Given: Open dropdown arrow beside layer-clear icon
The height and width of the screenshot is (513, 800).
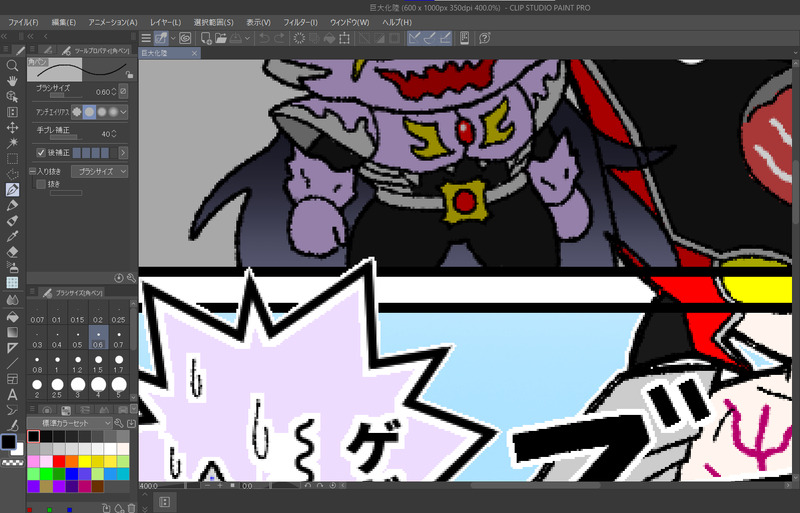Looking at the screenshot, I should [x=173, y=38].
